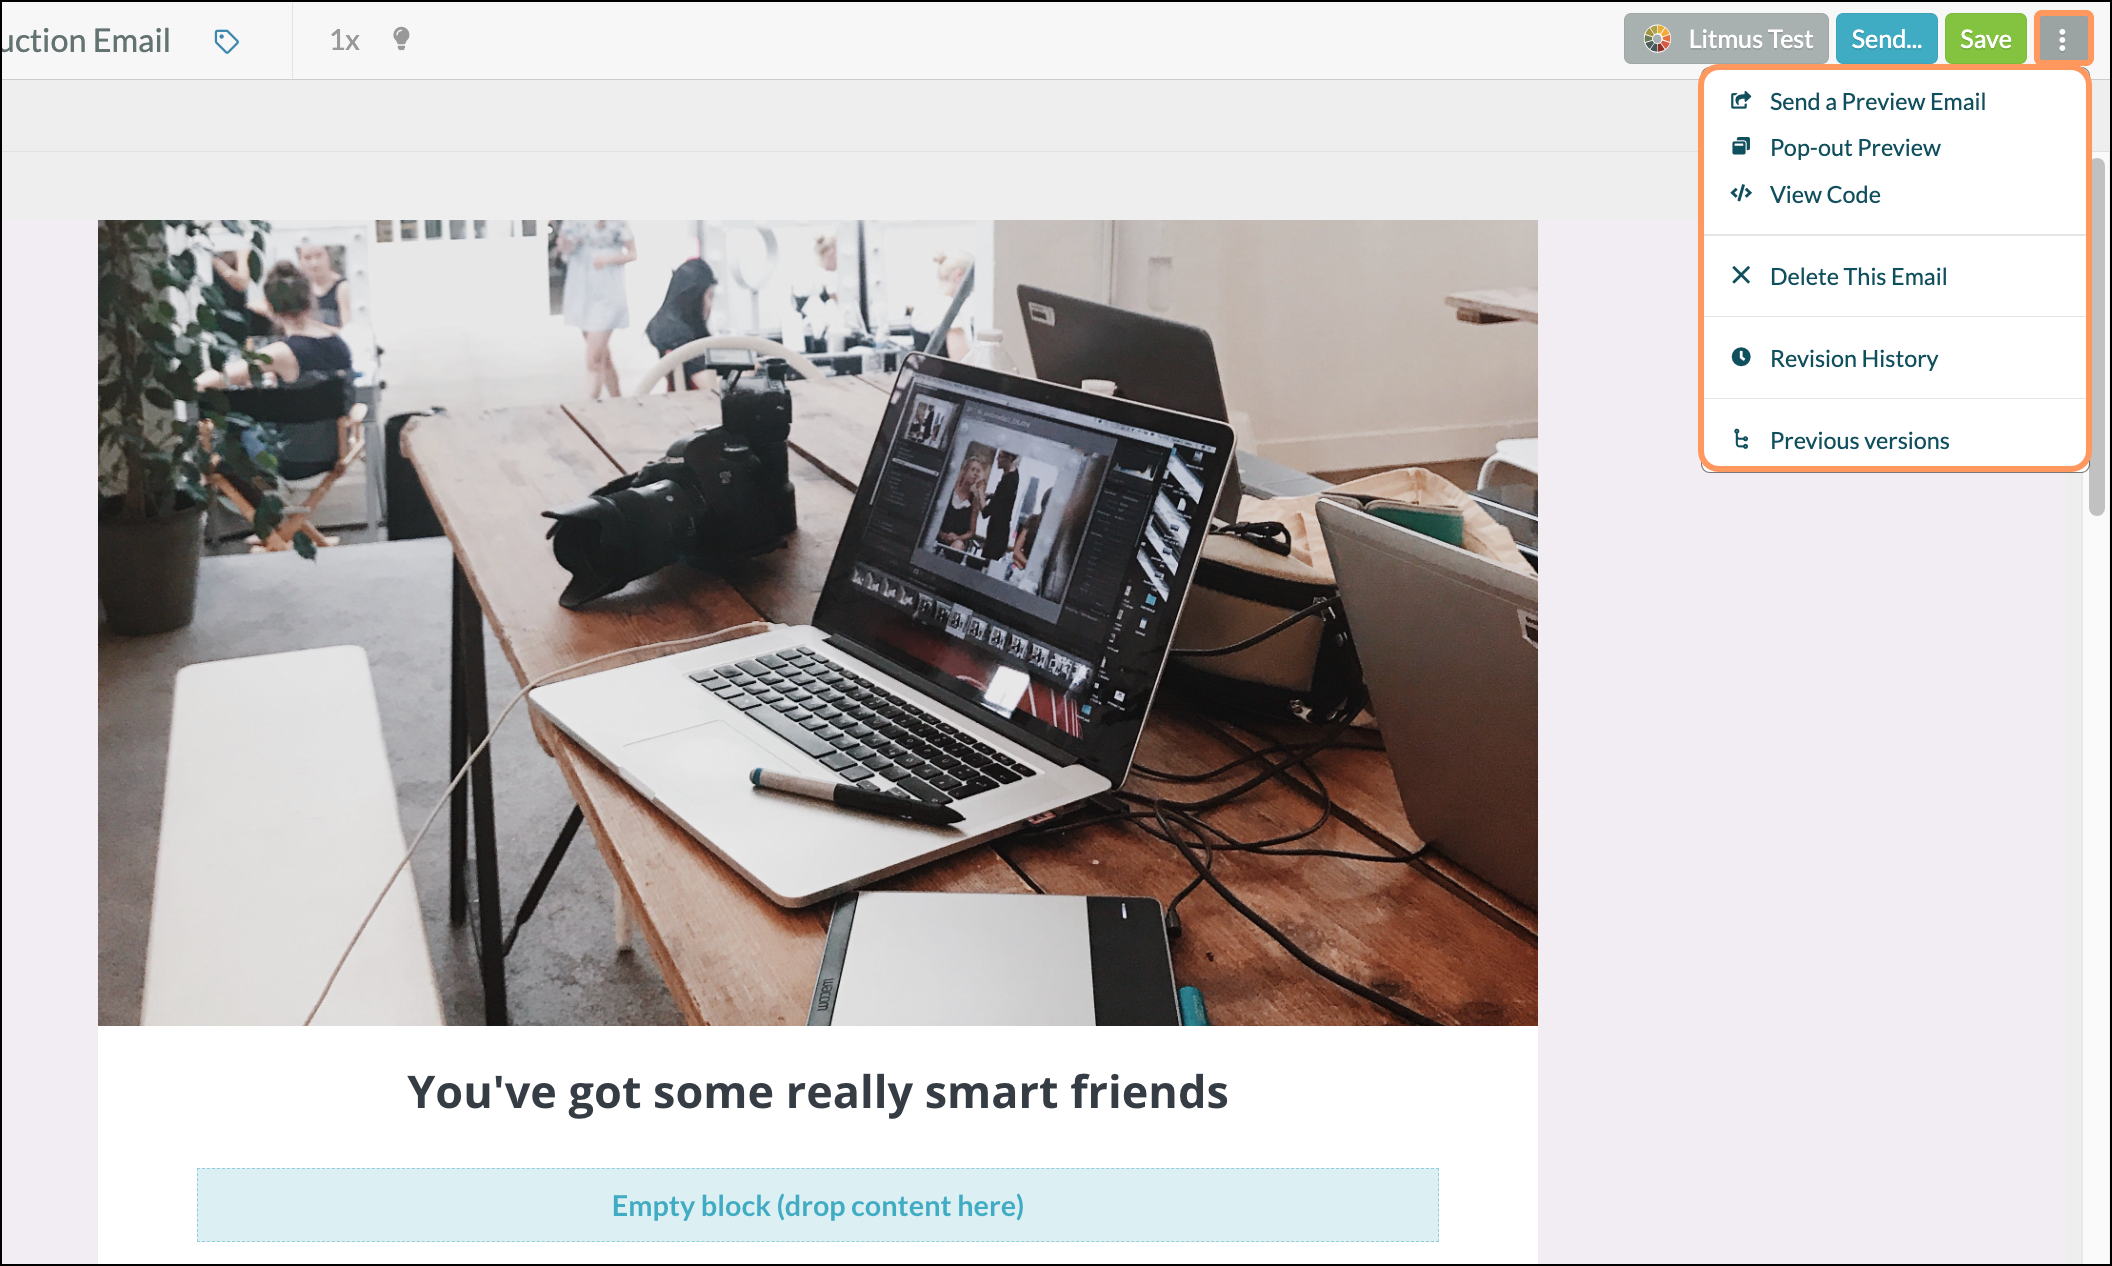Screen dimensions: 2112x1266
Task: Open Revision History from the menu
Action: pyautogui.click(x=1895, y=358)
